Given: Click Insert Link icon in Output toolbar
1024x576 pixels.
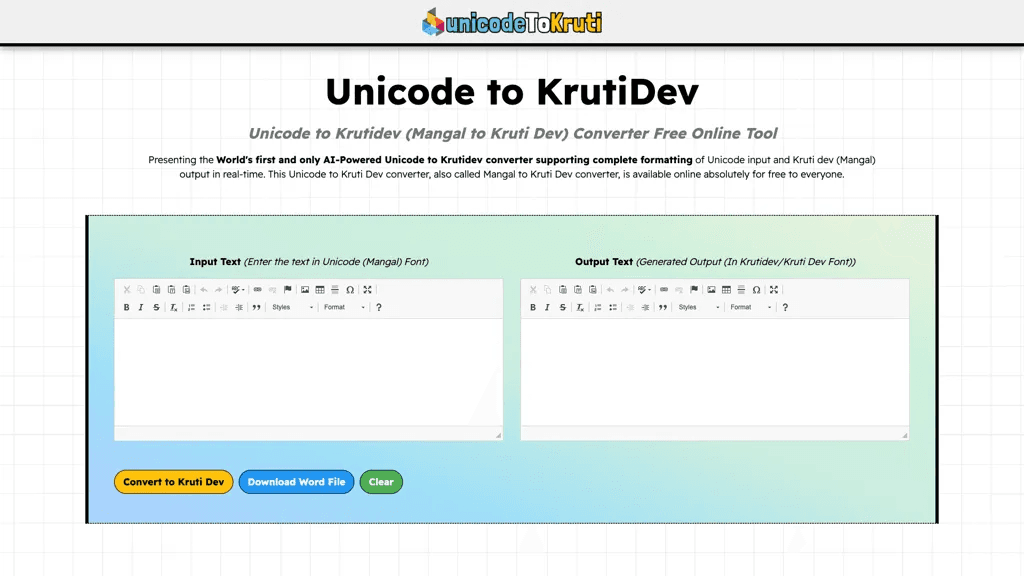Looking at the screenshot, I should [664, 289].
